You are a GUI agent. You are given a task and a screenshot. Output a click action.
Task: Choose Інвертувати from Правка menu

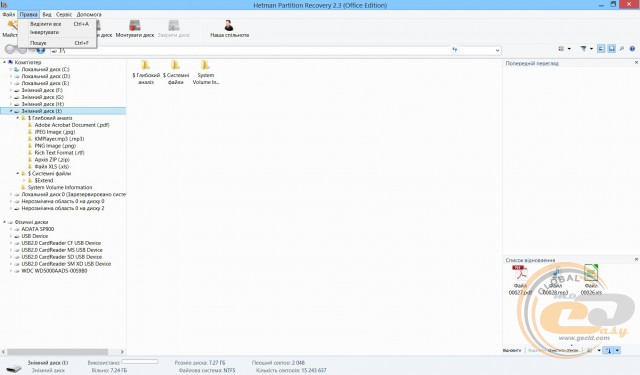pos(57,32)
